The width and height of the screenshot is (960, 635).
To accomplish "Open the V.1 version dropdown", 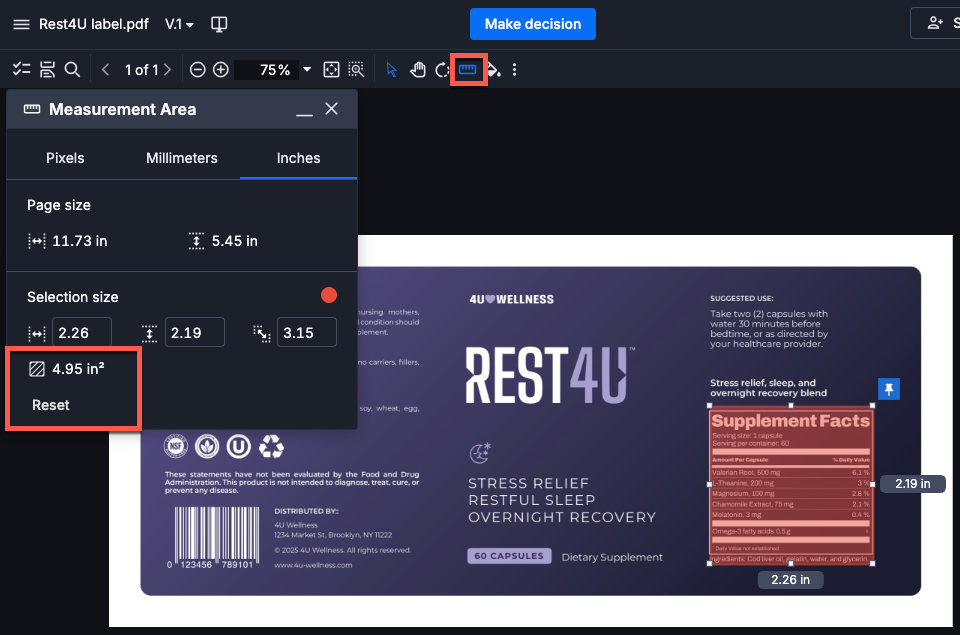I will point(179,24).
